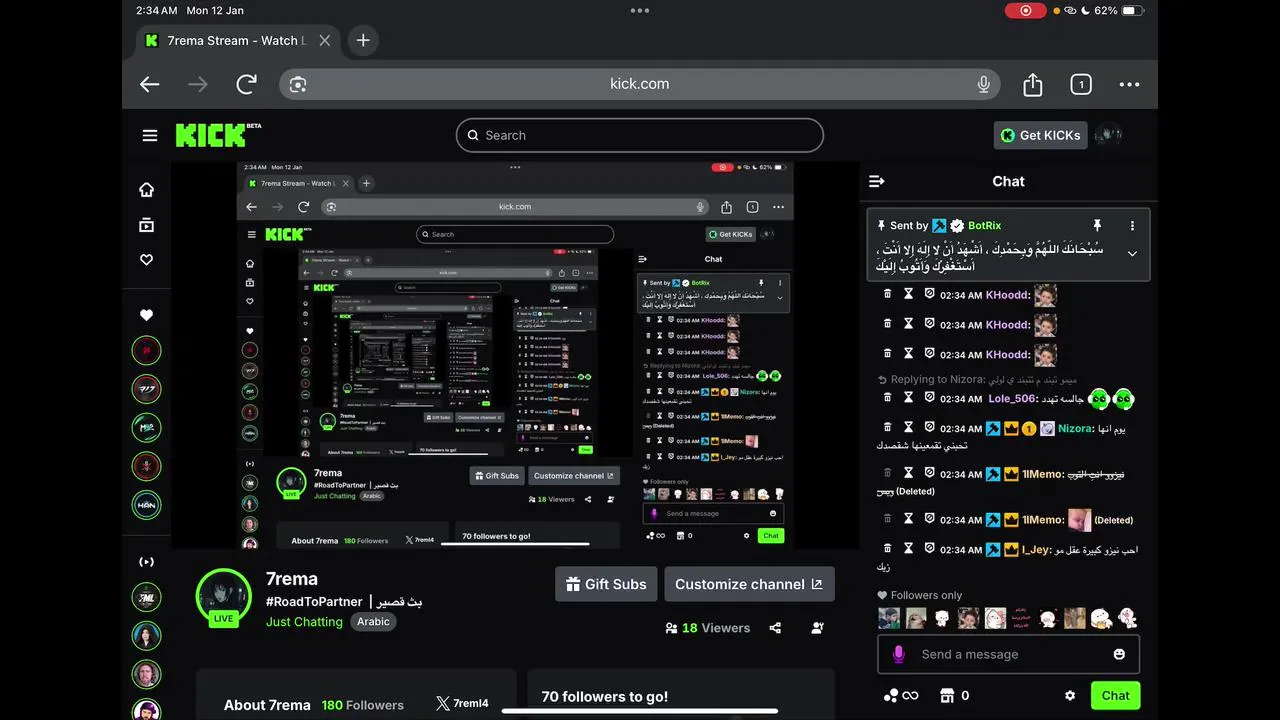Open a new browser tab with plus
This screenshot has height=720, width=1280.
(x=363, y=41)
